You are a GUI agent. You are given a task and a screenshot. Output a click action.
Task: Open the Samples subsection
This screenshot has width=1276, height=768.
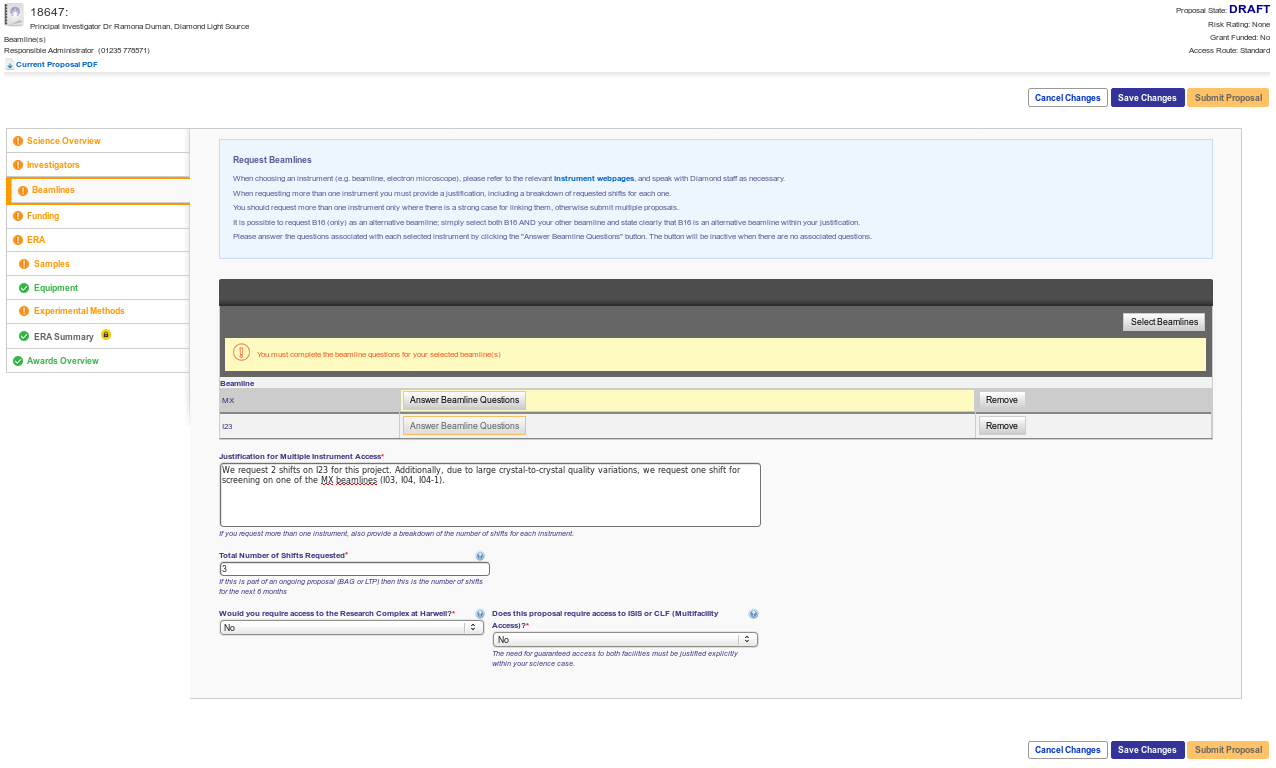(x=98, y=264)
